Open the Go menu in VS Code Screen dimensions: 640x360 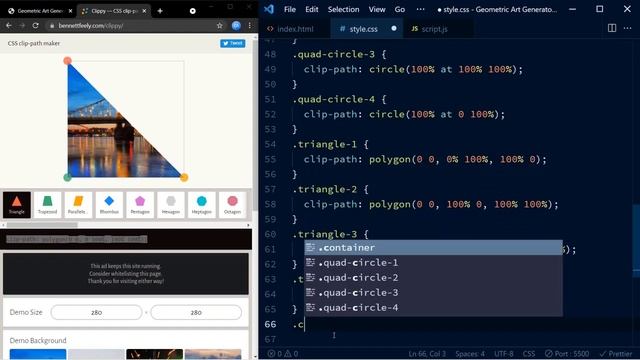(x=400, y=9)
